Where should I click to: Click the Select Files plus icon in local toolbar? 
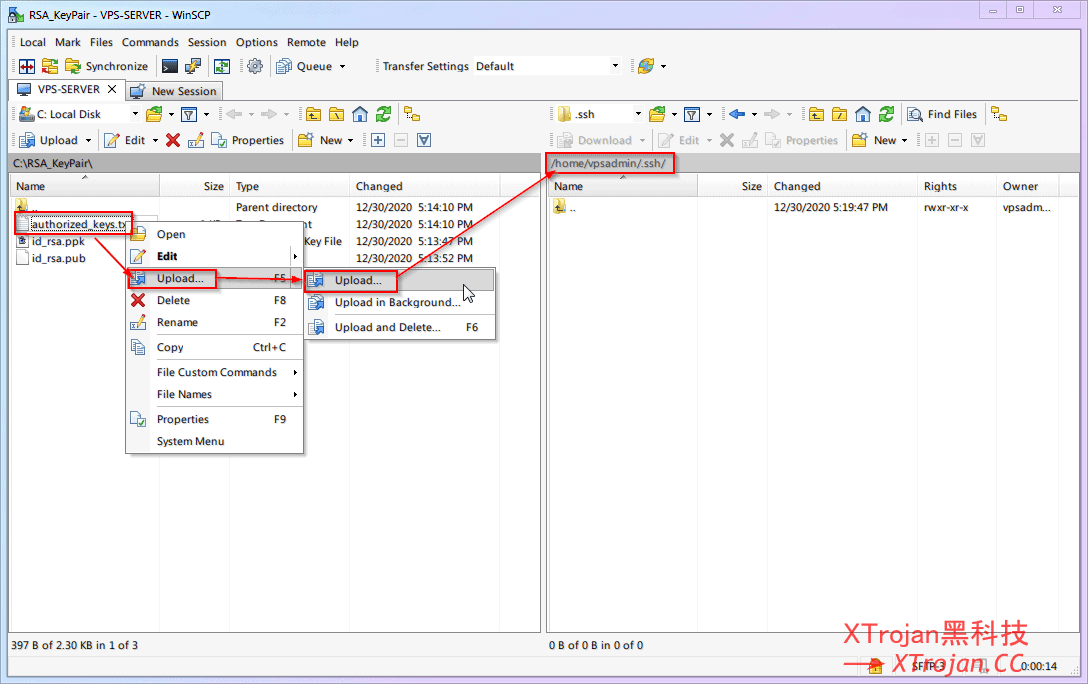(378, 140)
